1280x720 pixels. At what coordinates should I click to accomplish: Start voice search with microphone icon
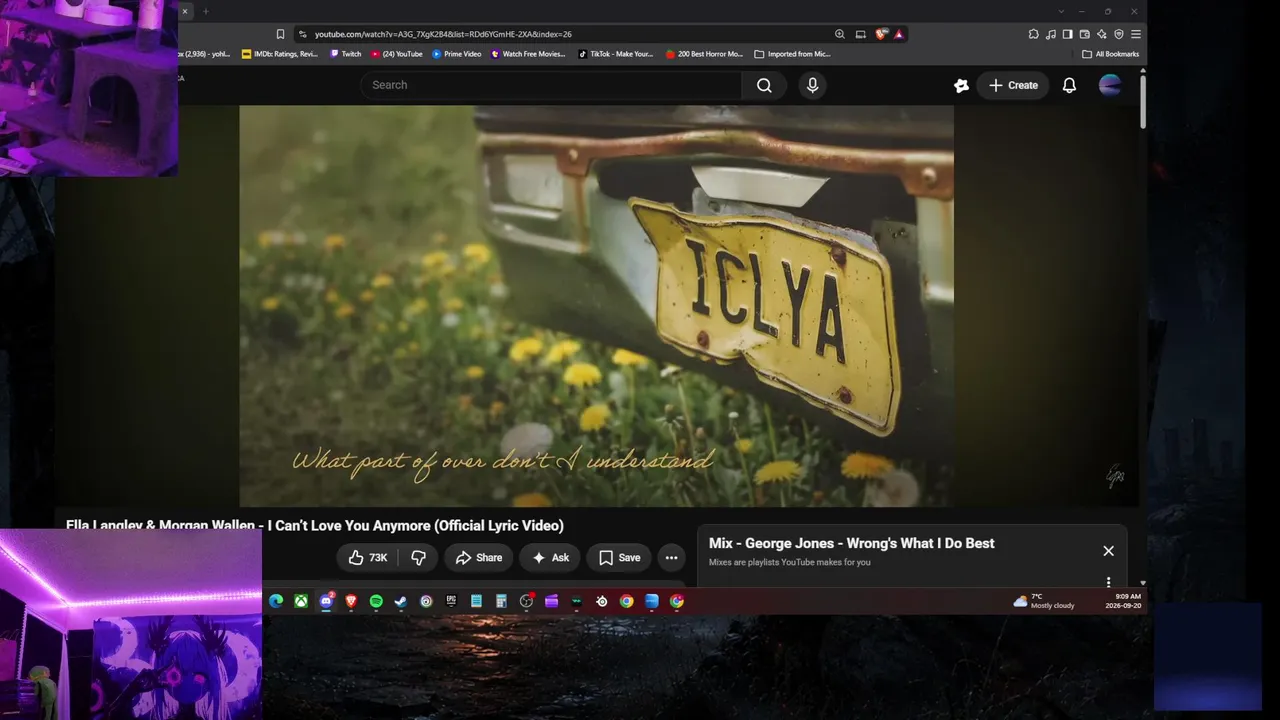812,85
